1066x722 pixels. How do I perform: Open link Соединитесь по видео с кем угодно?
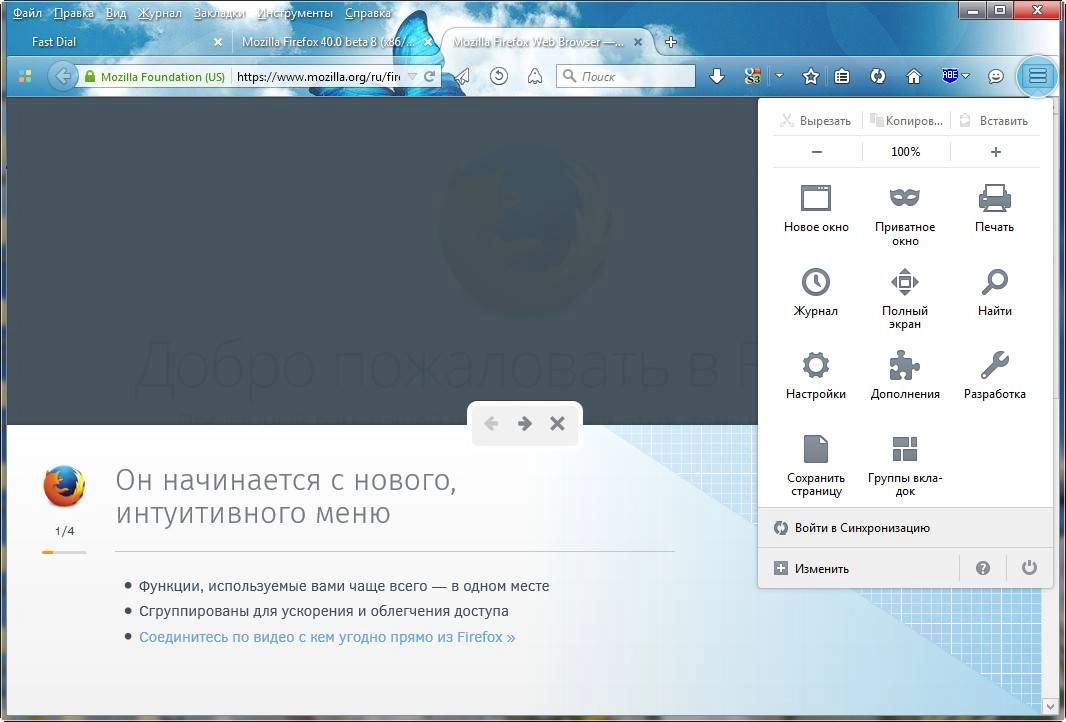point(327,637)
